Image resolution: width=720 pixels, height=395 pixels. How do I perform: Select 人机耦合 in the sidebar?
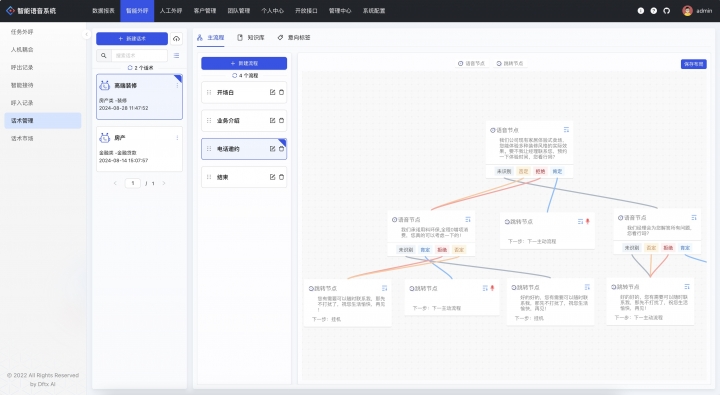click(43, 50)
